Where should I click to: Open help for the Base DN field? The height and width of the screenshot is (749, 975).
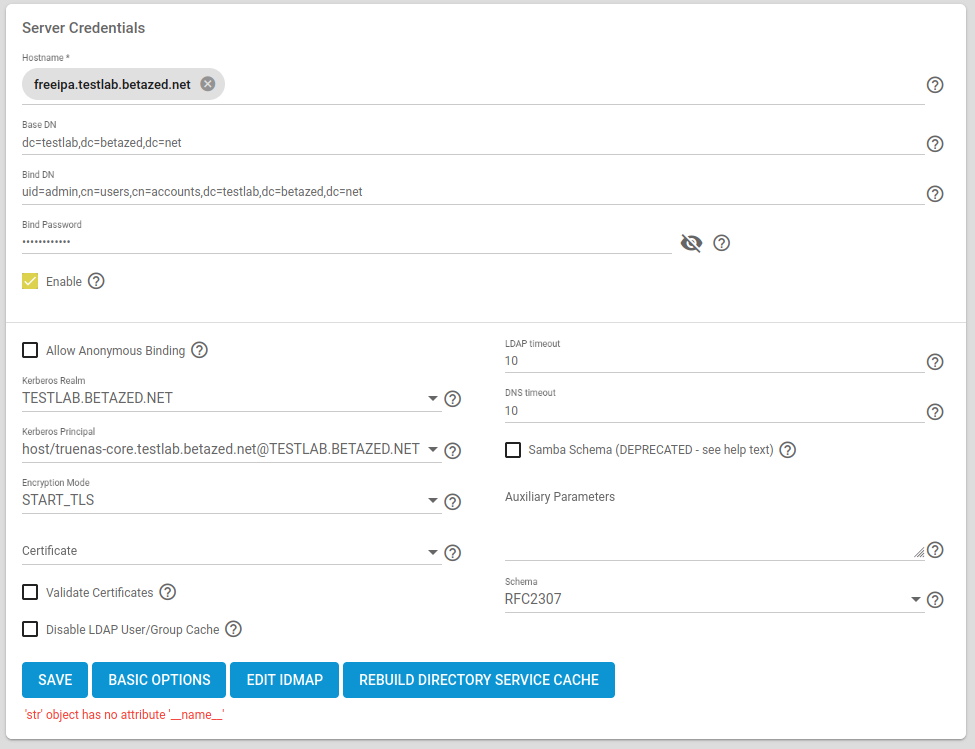pos(935,144)
